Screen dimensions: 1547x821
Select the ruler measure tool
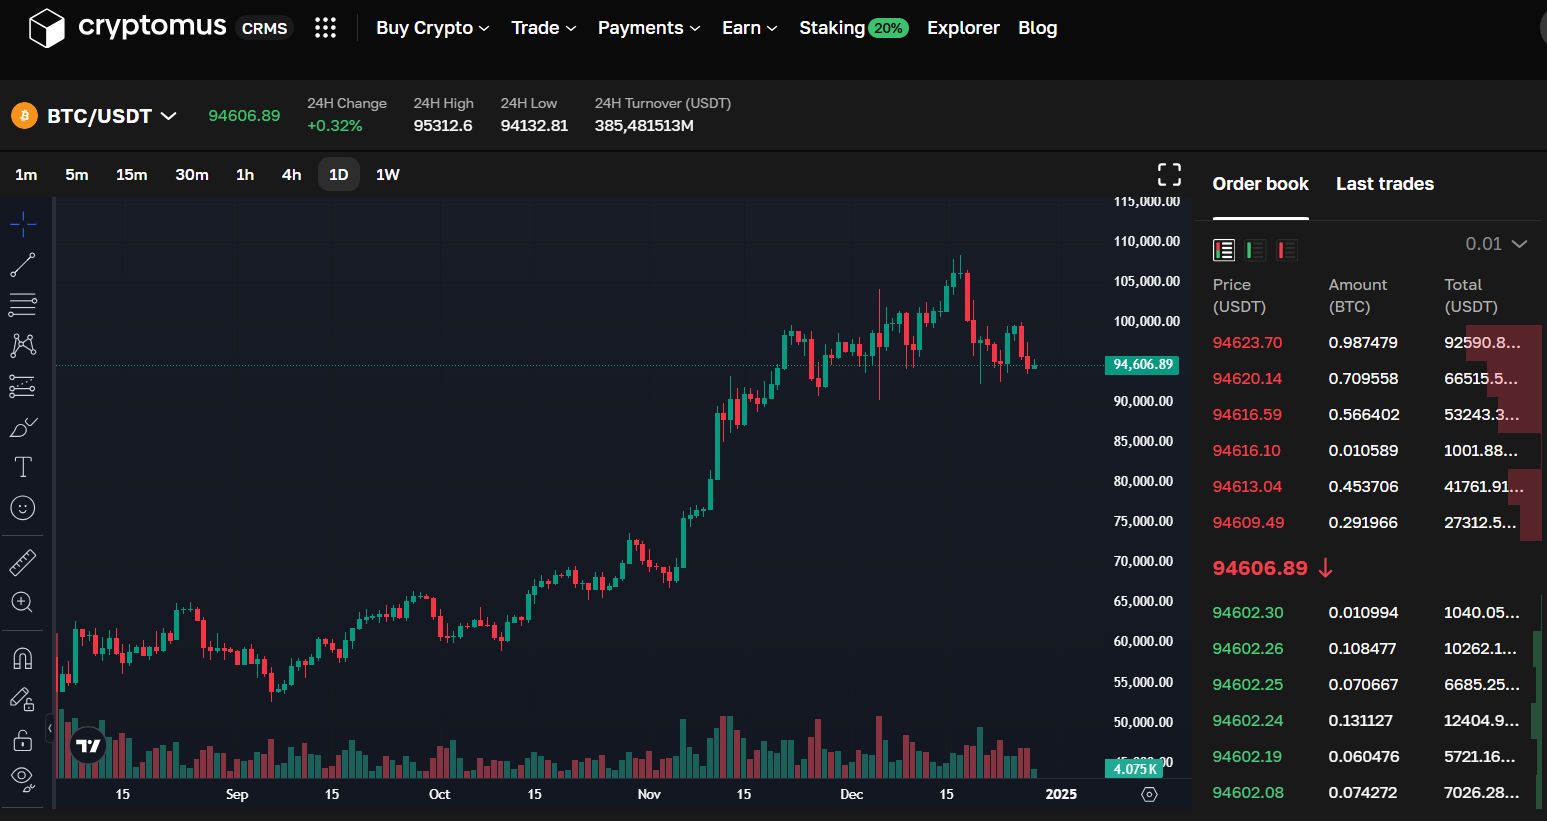(x=23, y=563)
